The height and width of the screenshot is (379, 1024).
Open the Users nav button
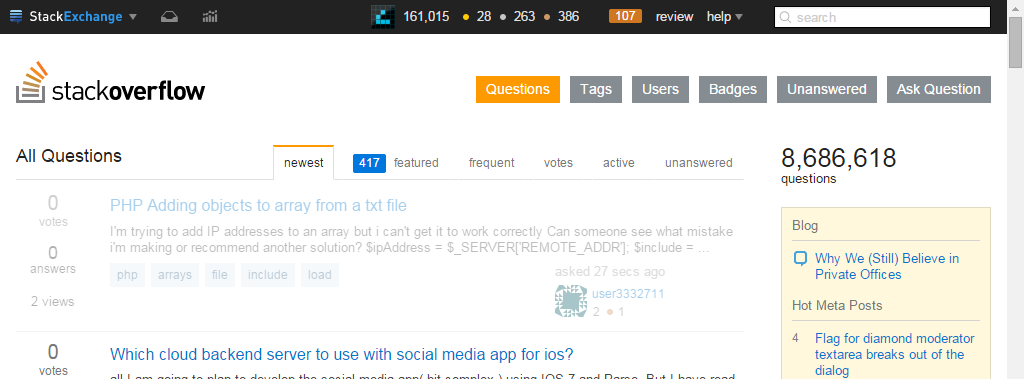tap(660, 90)
